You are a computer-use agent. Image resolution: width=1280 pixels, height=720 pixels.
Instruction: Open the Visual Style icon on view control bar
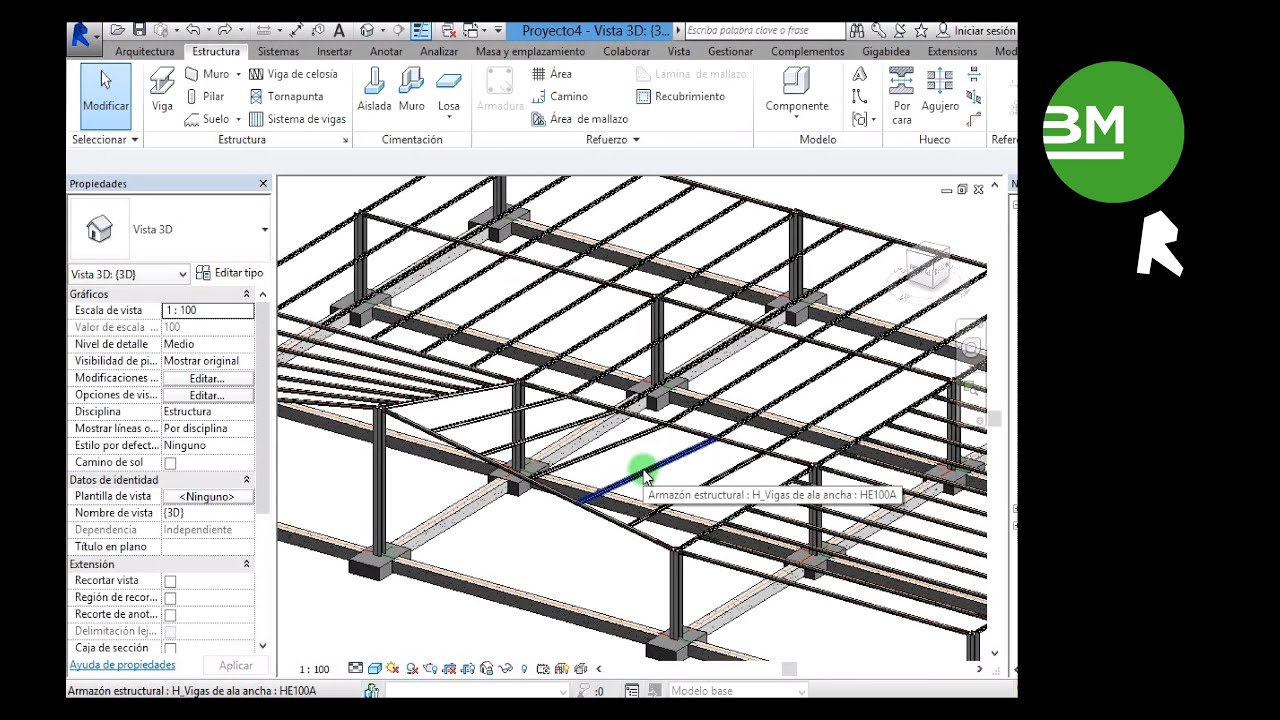pos(374,669)
